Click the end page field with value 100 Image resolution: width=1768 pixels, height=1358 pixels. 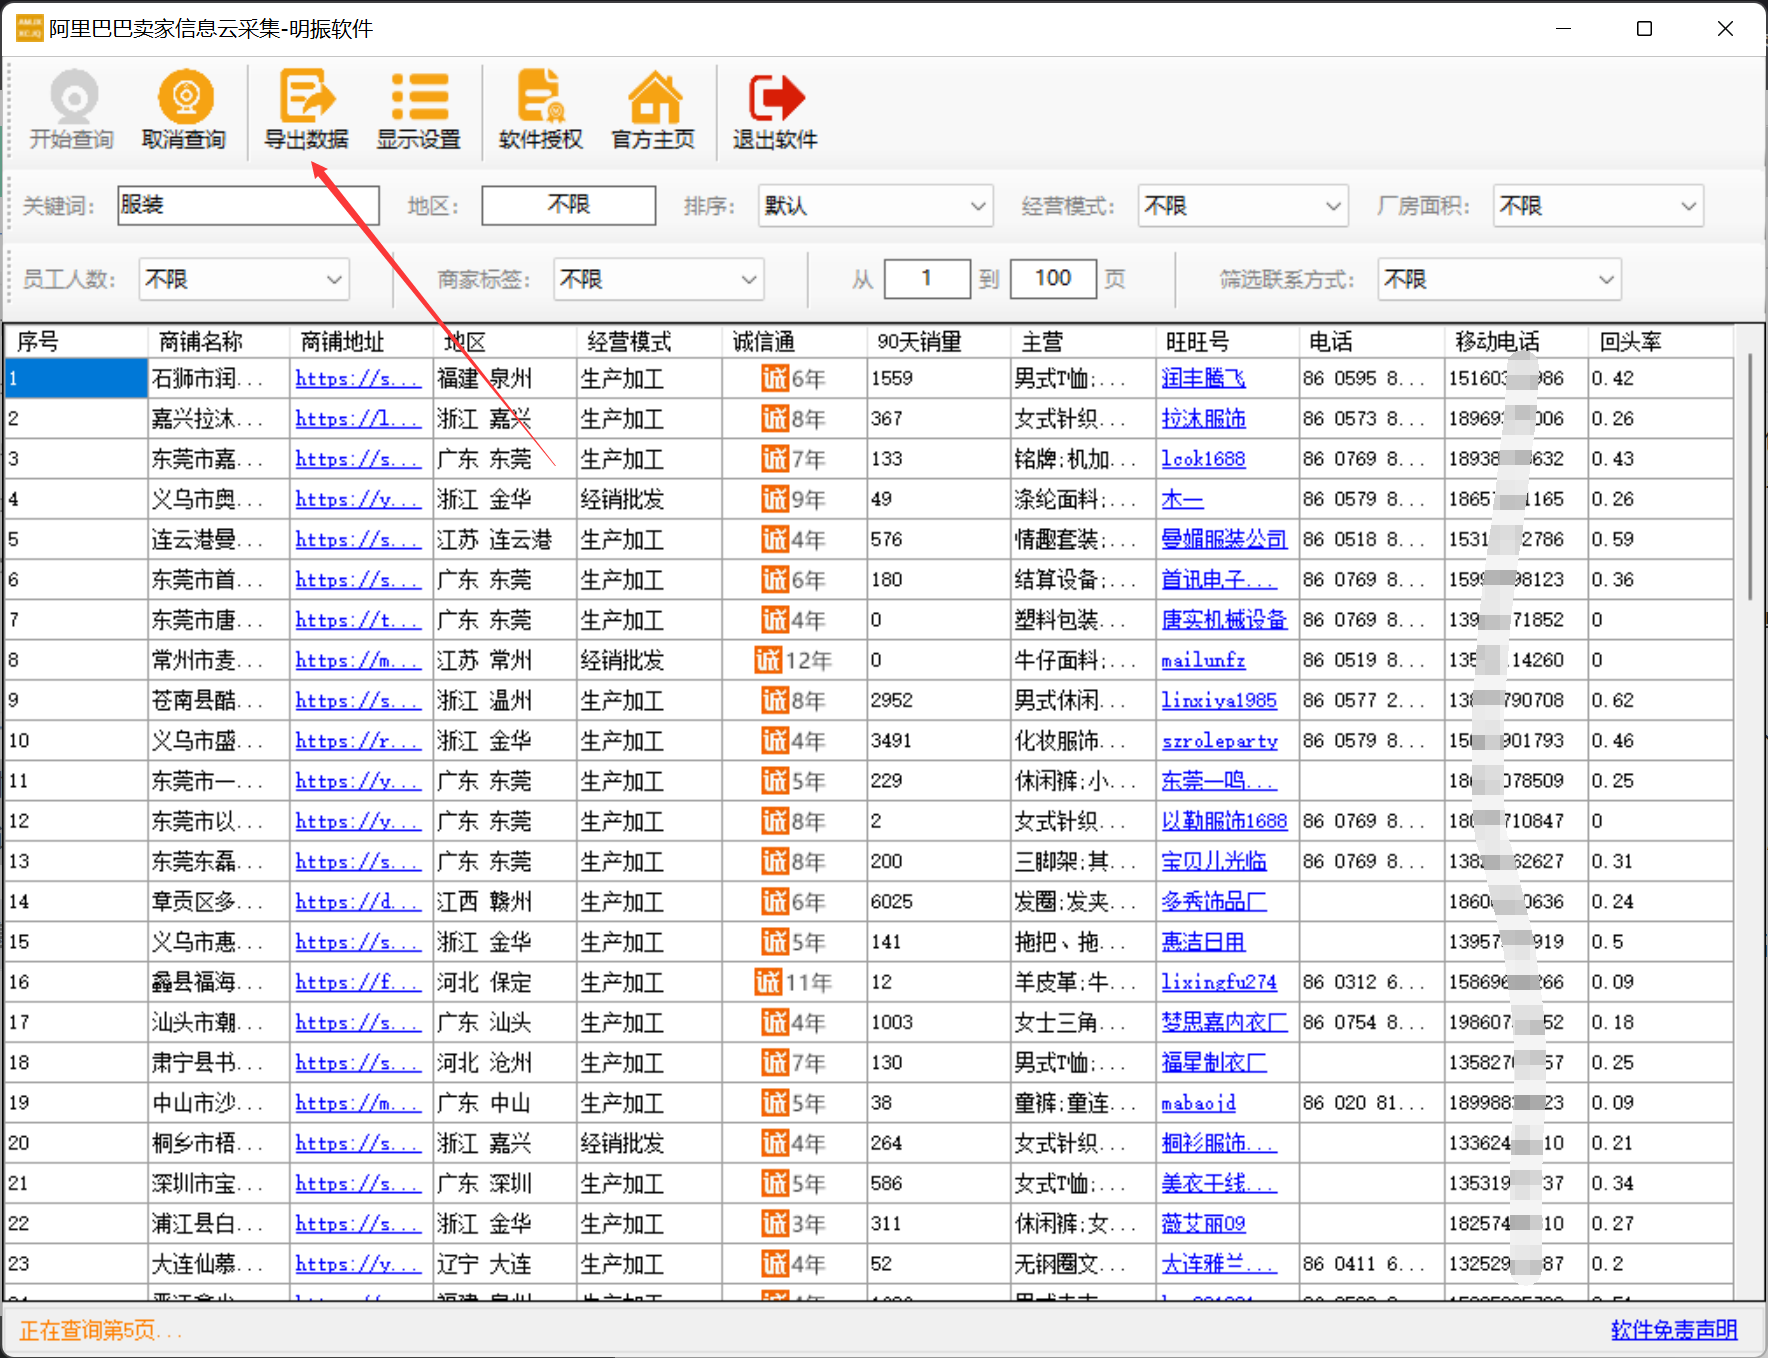tap(1053, 278)
